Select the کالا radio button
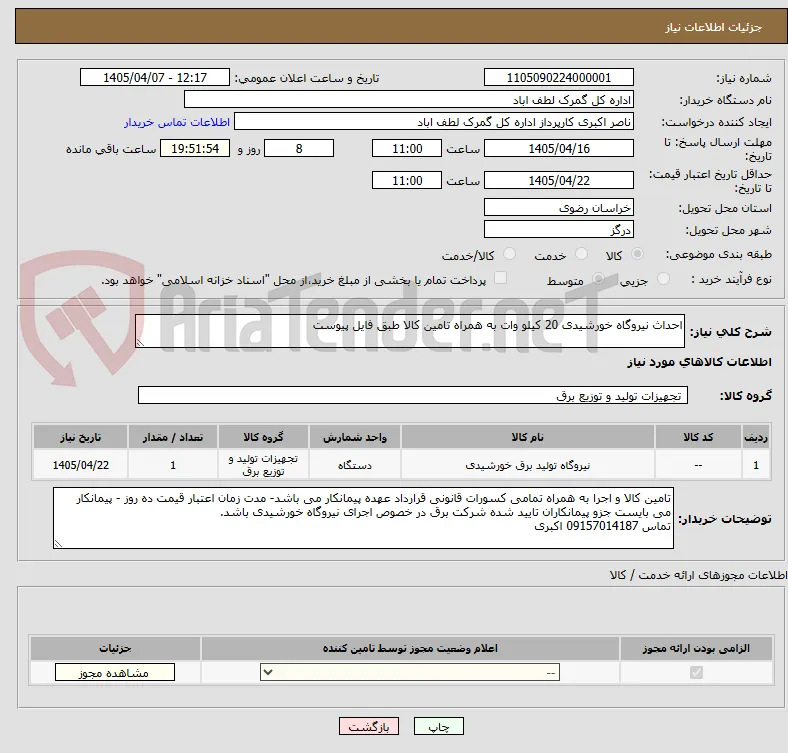 point(637,254)
